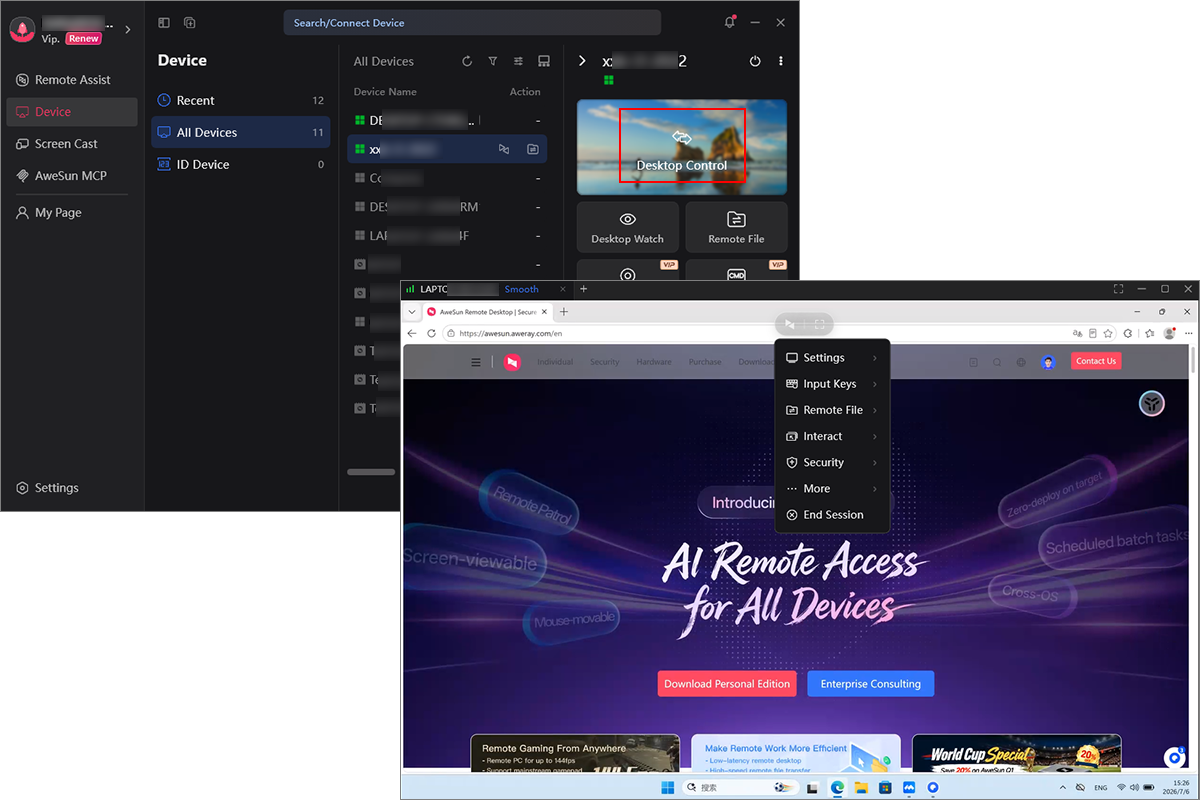Add a new remote session tab
The width and height of the screenshot is (1200, 800).
click(584, 289)
